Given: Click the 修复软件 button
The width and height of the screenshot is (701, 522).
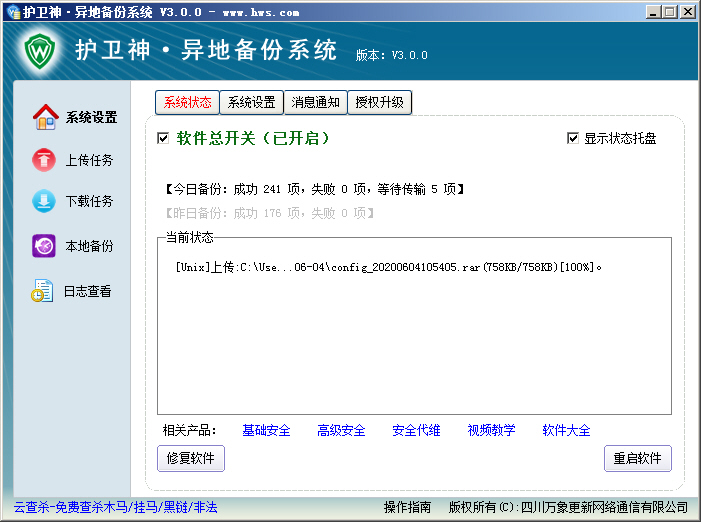Looking at the screenshot, I should click(191, 458).
